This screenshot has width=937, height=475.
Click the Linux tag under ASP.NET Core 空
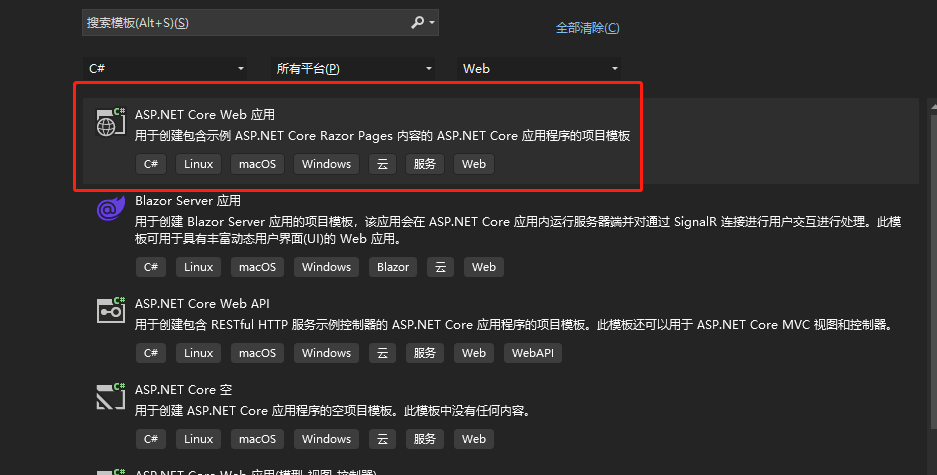tap(198, 439)
